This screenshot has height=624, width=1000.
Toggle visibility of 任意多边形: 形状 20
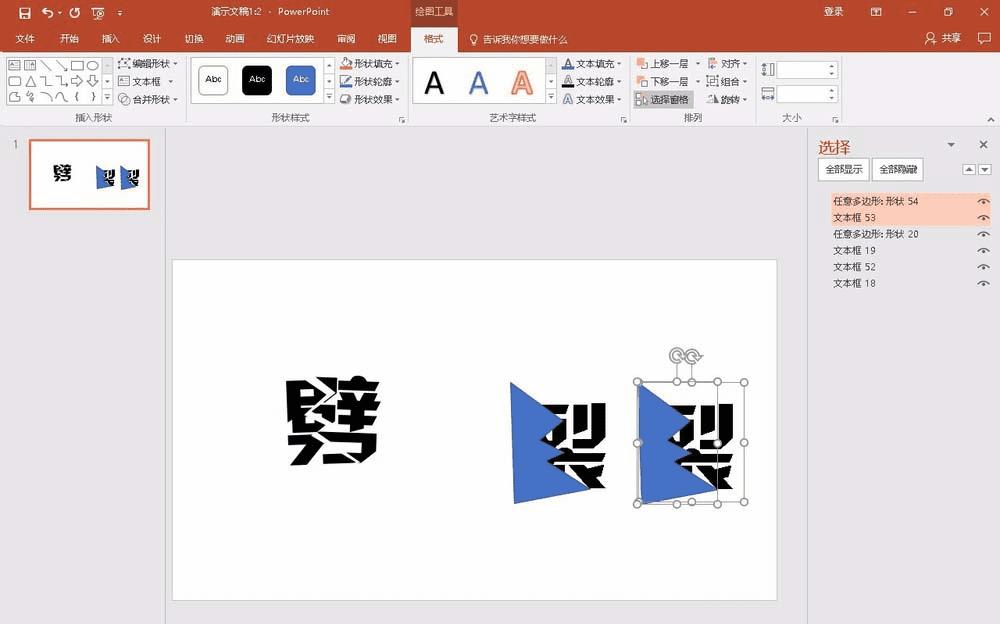pyautogui.click(x=983, y=235)
